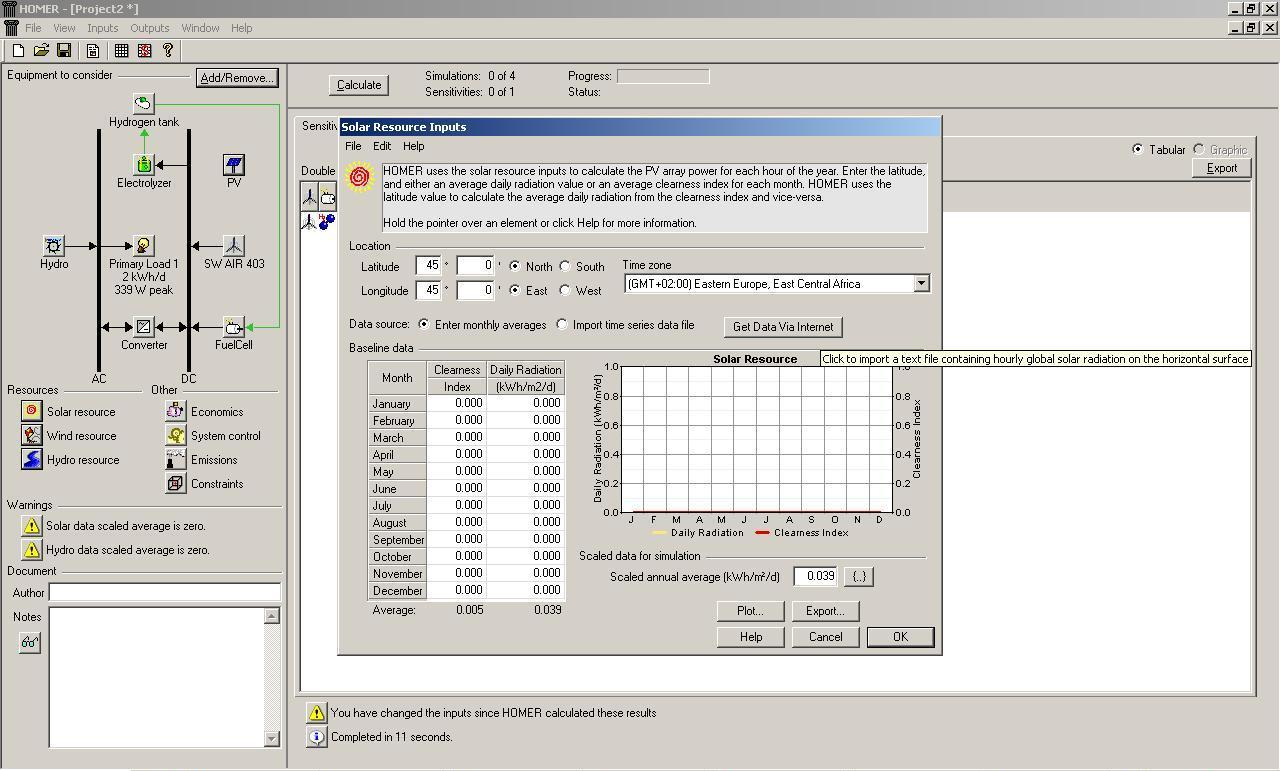Viewport: 1280px width, 771px height.
Task: Open the Emissions icon
Action: click(x=175, y=459)
